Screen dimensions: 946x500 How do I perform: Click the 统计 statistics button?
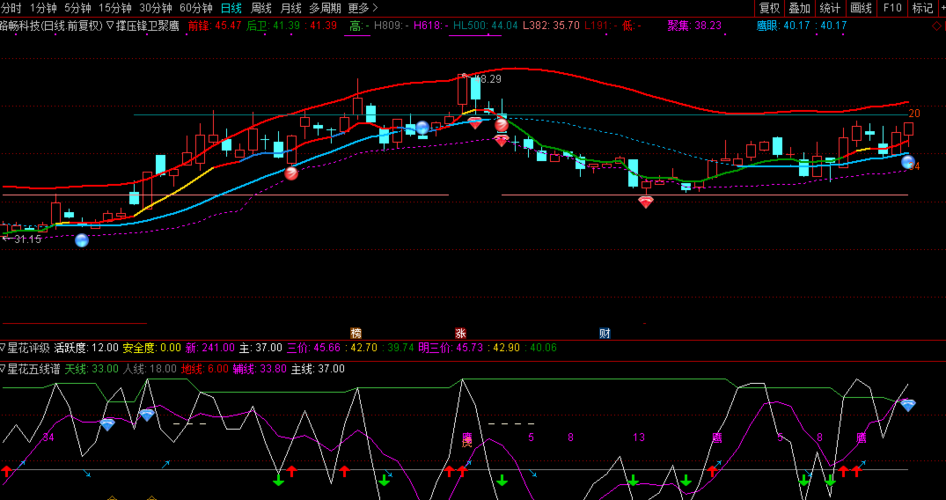point(831,8)
